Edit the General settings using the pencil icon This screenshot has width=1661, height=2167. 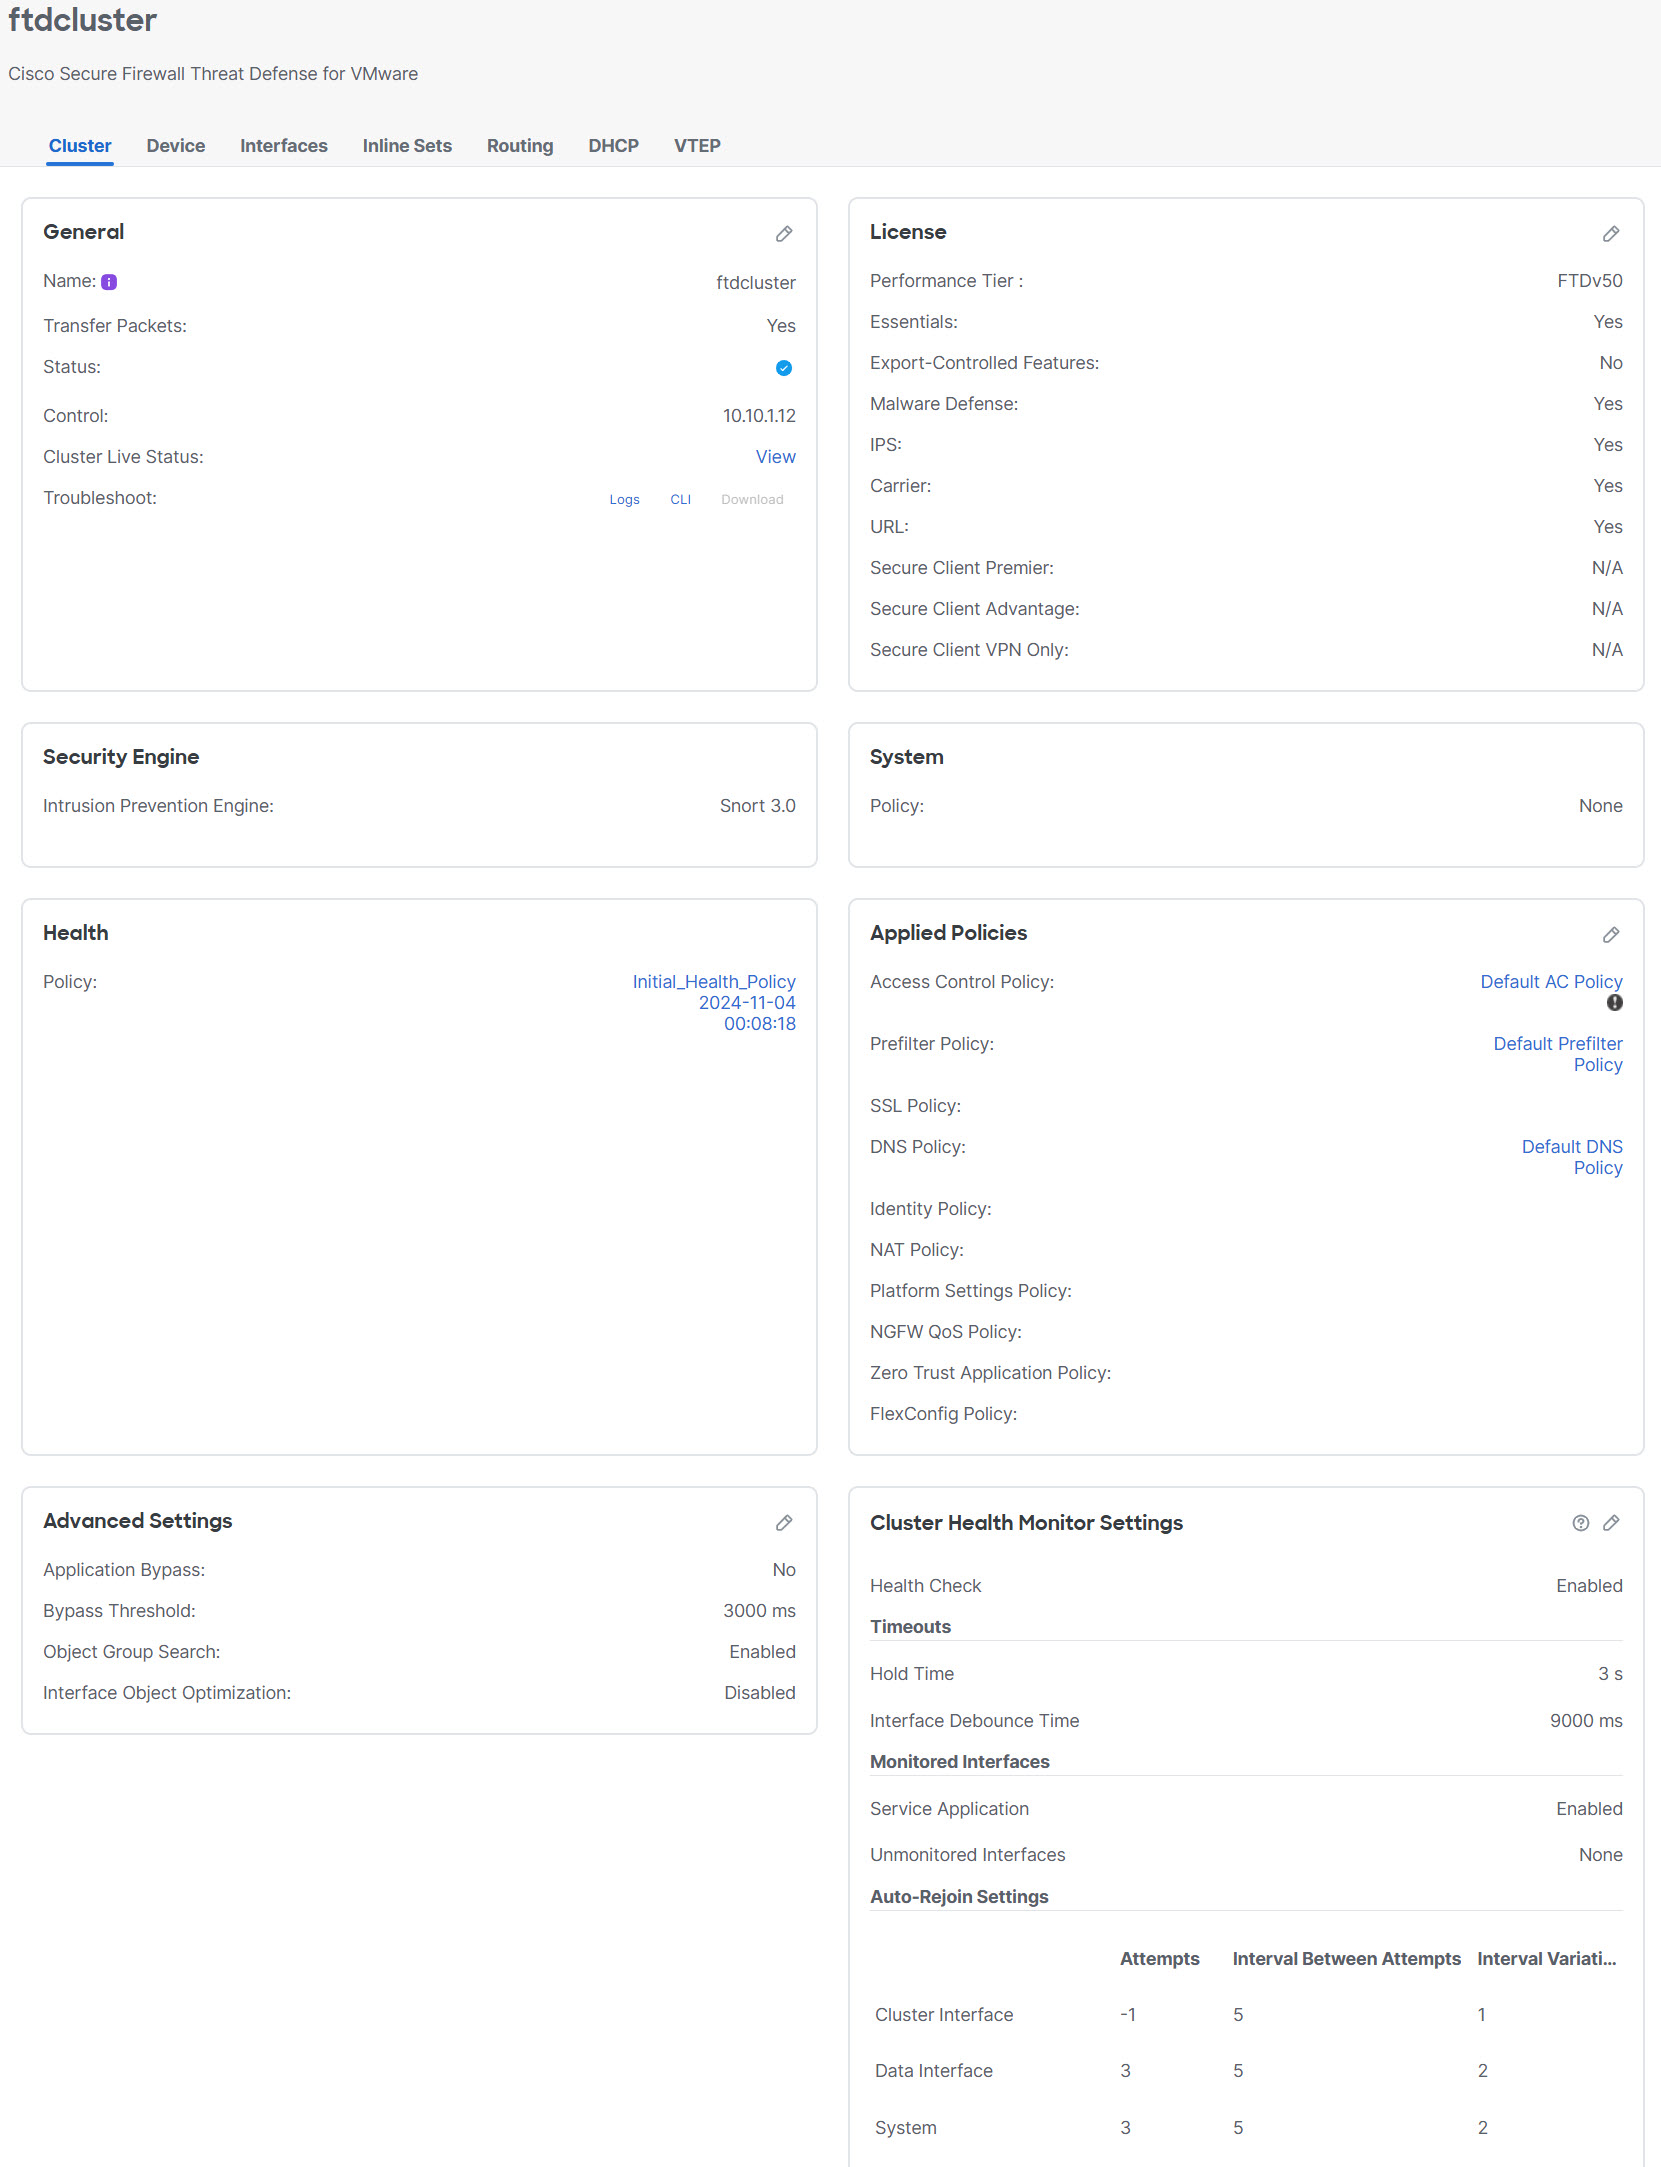click(x=784, y=234)
